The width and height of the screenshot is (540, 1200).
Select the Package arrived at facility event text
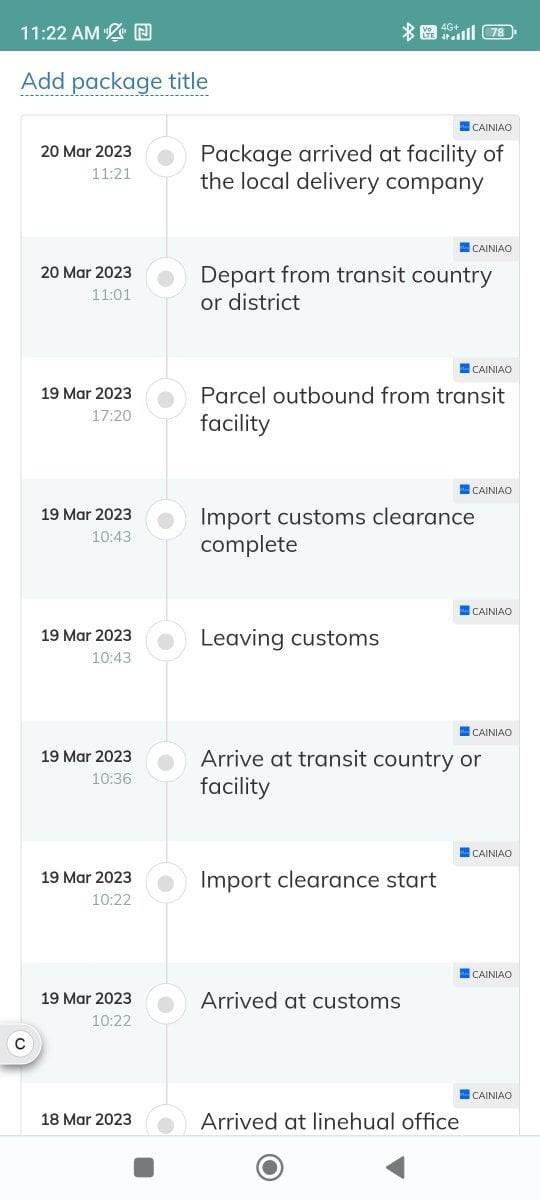tap(352, 168)
